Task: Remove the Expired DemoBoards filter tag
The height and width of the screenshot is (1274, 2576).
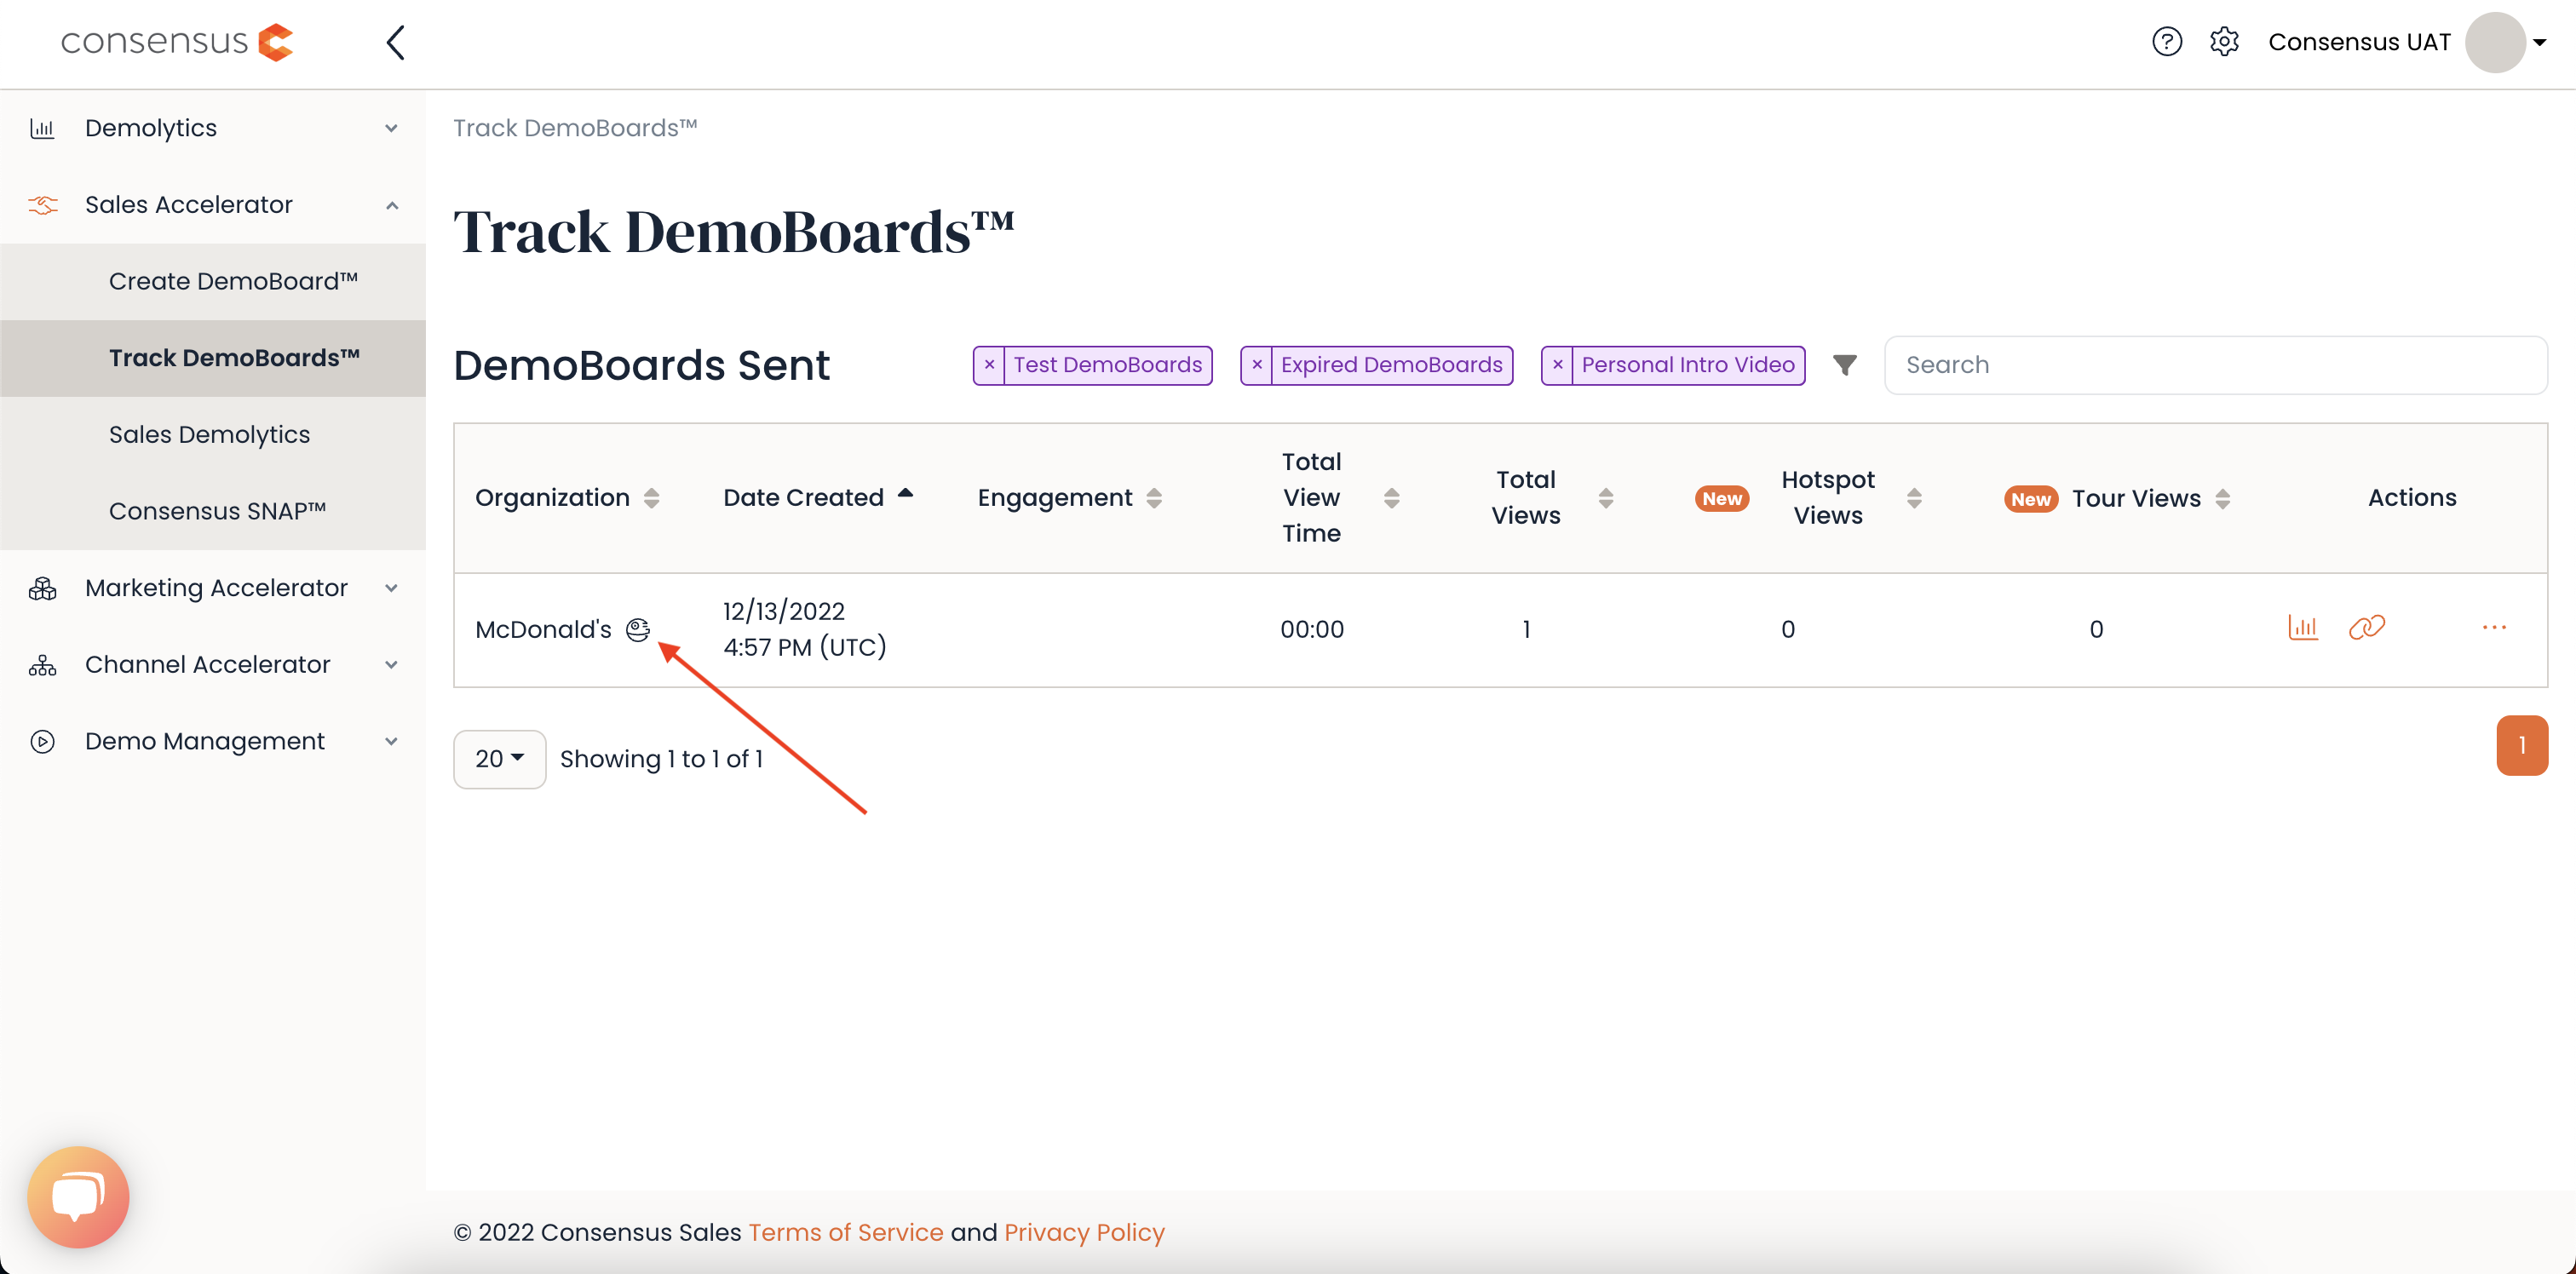Action: click(x=1257, y=365)
